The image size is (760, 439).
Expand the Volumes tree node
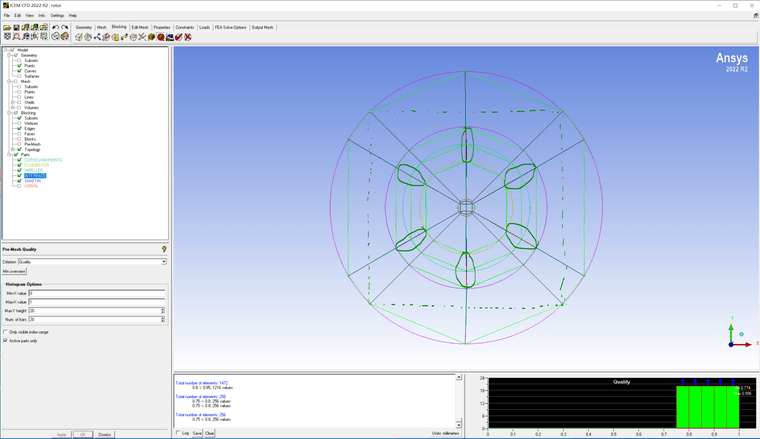[x=13, y=108]
